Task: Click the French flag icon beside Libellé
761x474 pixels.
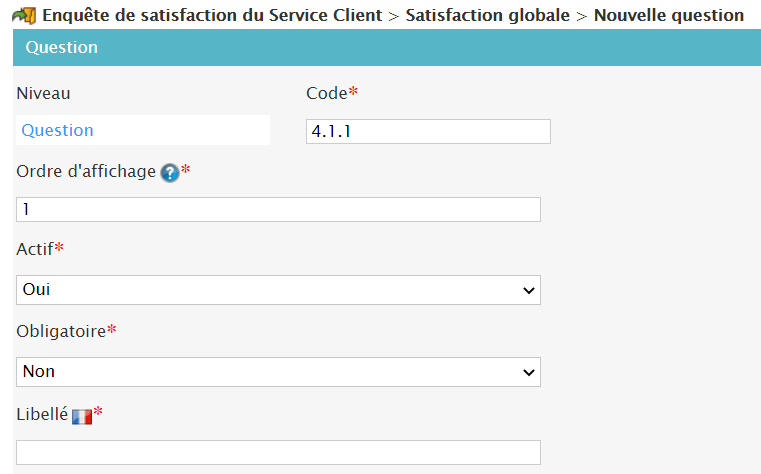Action: [x=81, y=415]
